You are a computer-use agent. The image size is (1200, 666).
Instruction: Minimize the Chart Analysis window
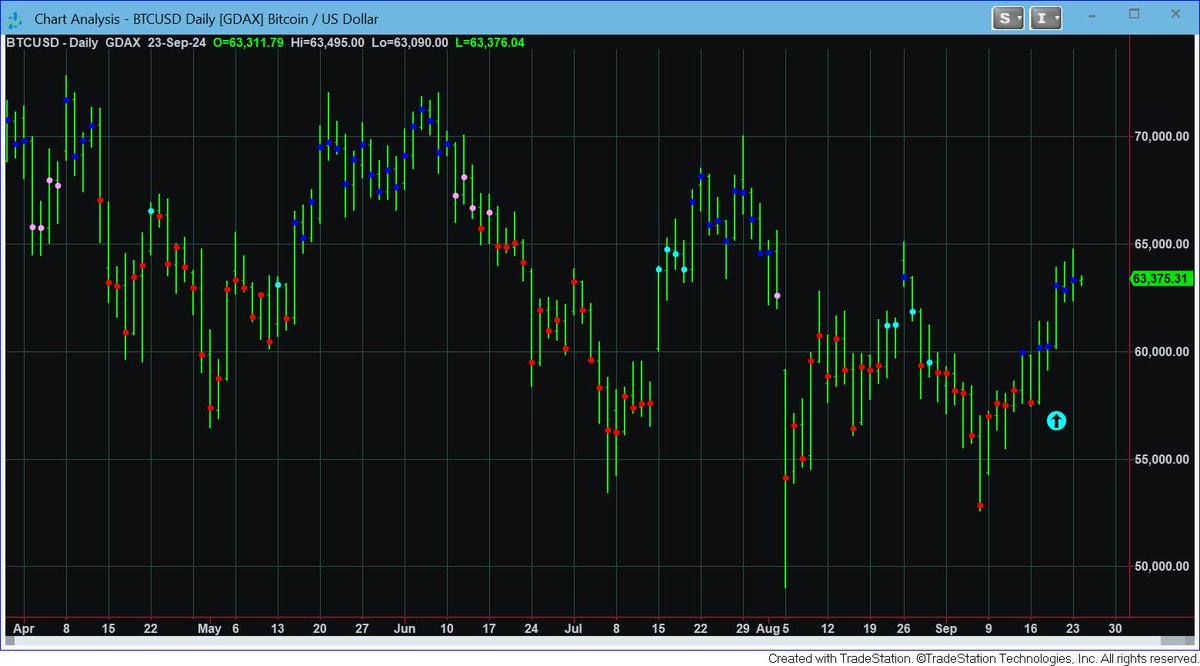pos(1092,16)
